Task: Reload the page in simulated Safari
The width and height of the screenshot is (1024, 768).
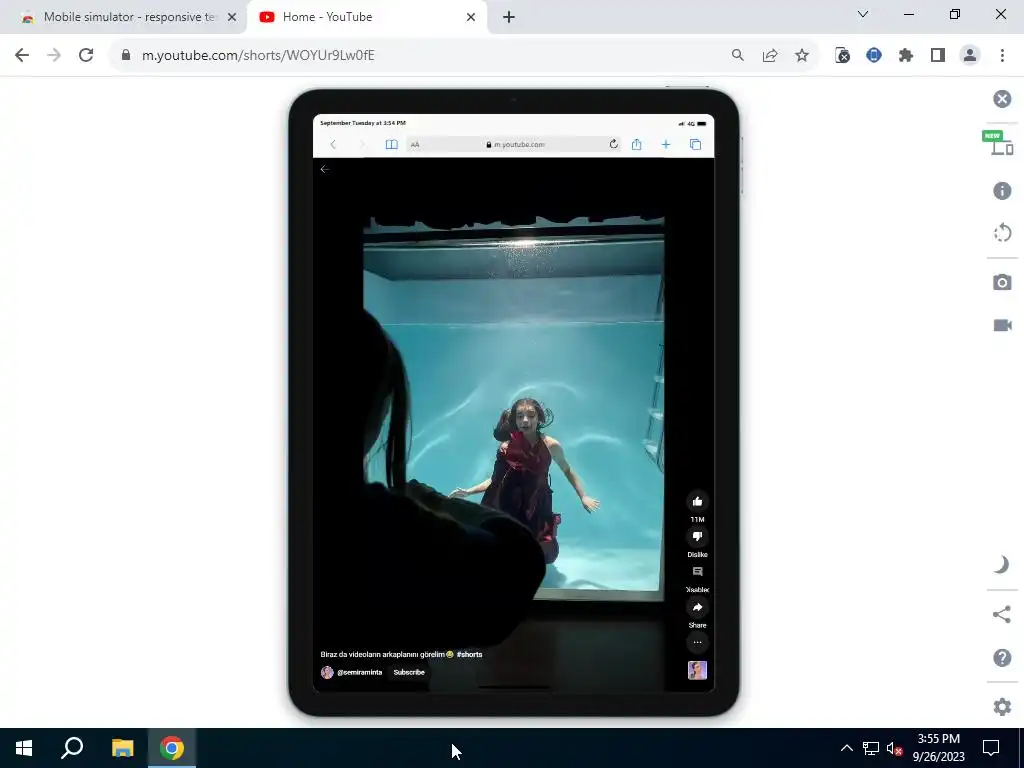Action: coord(613,144)
